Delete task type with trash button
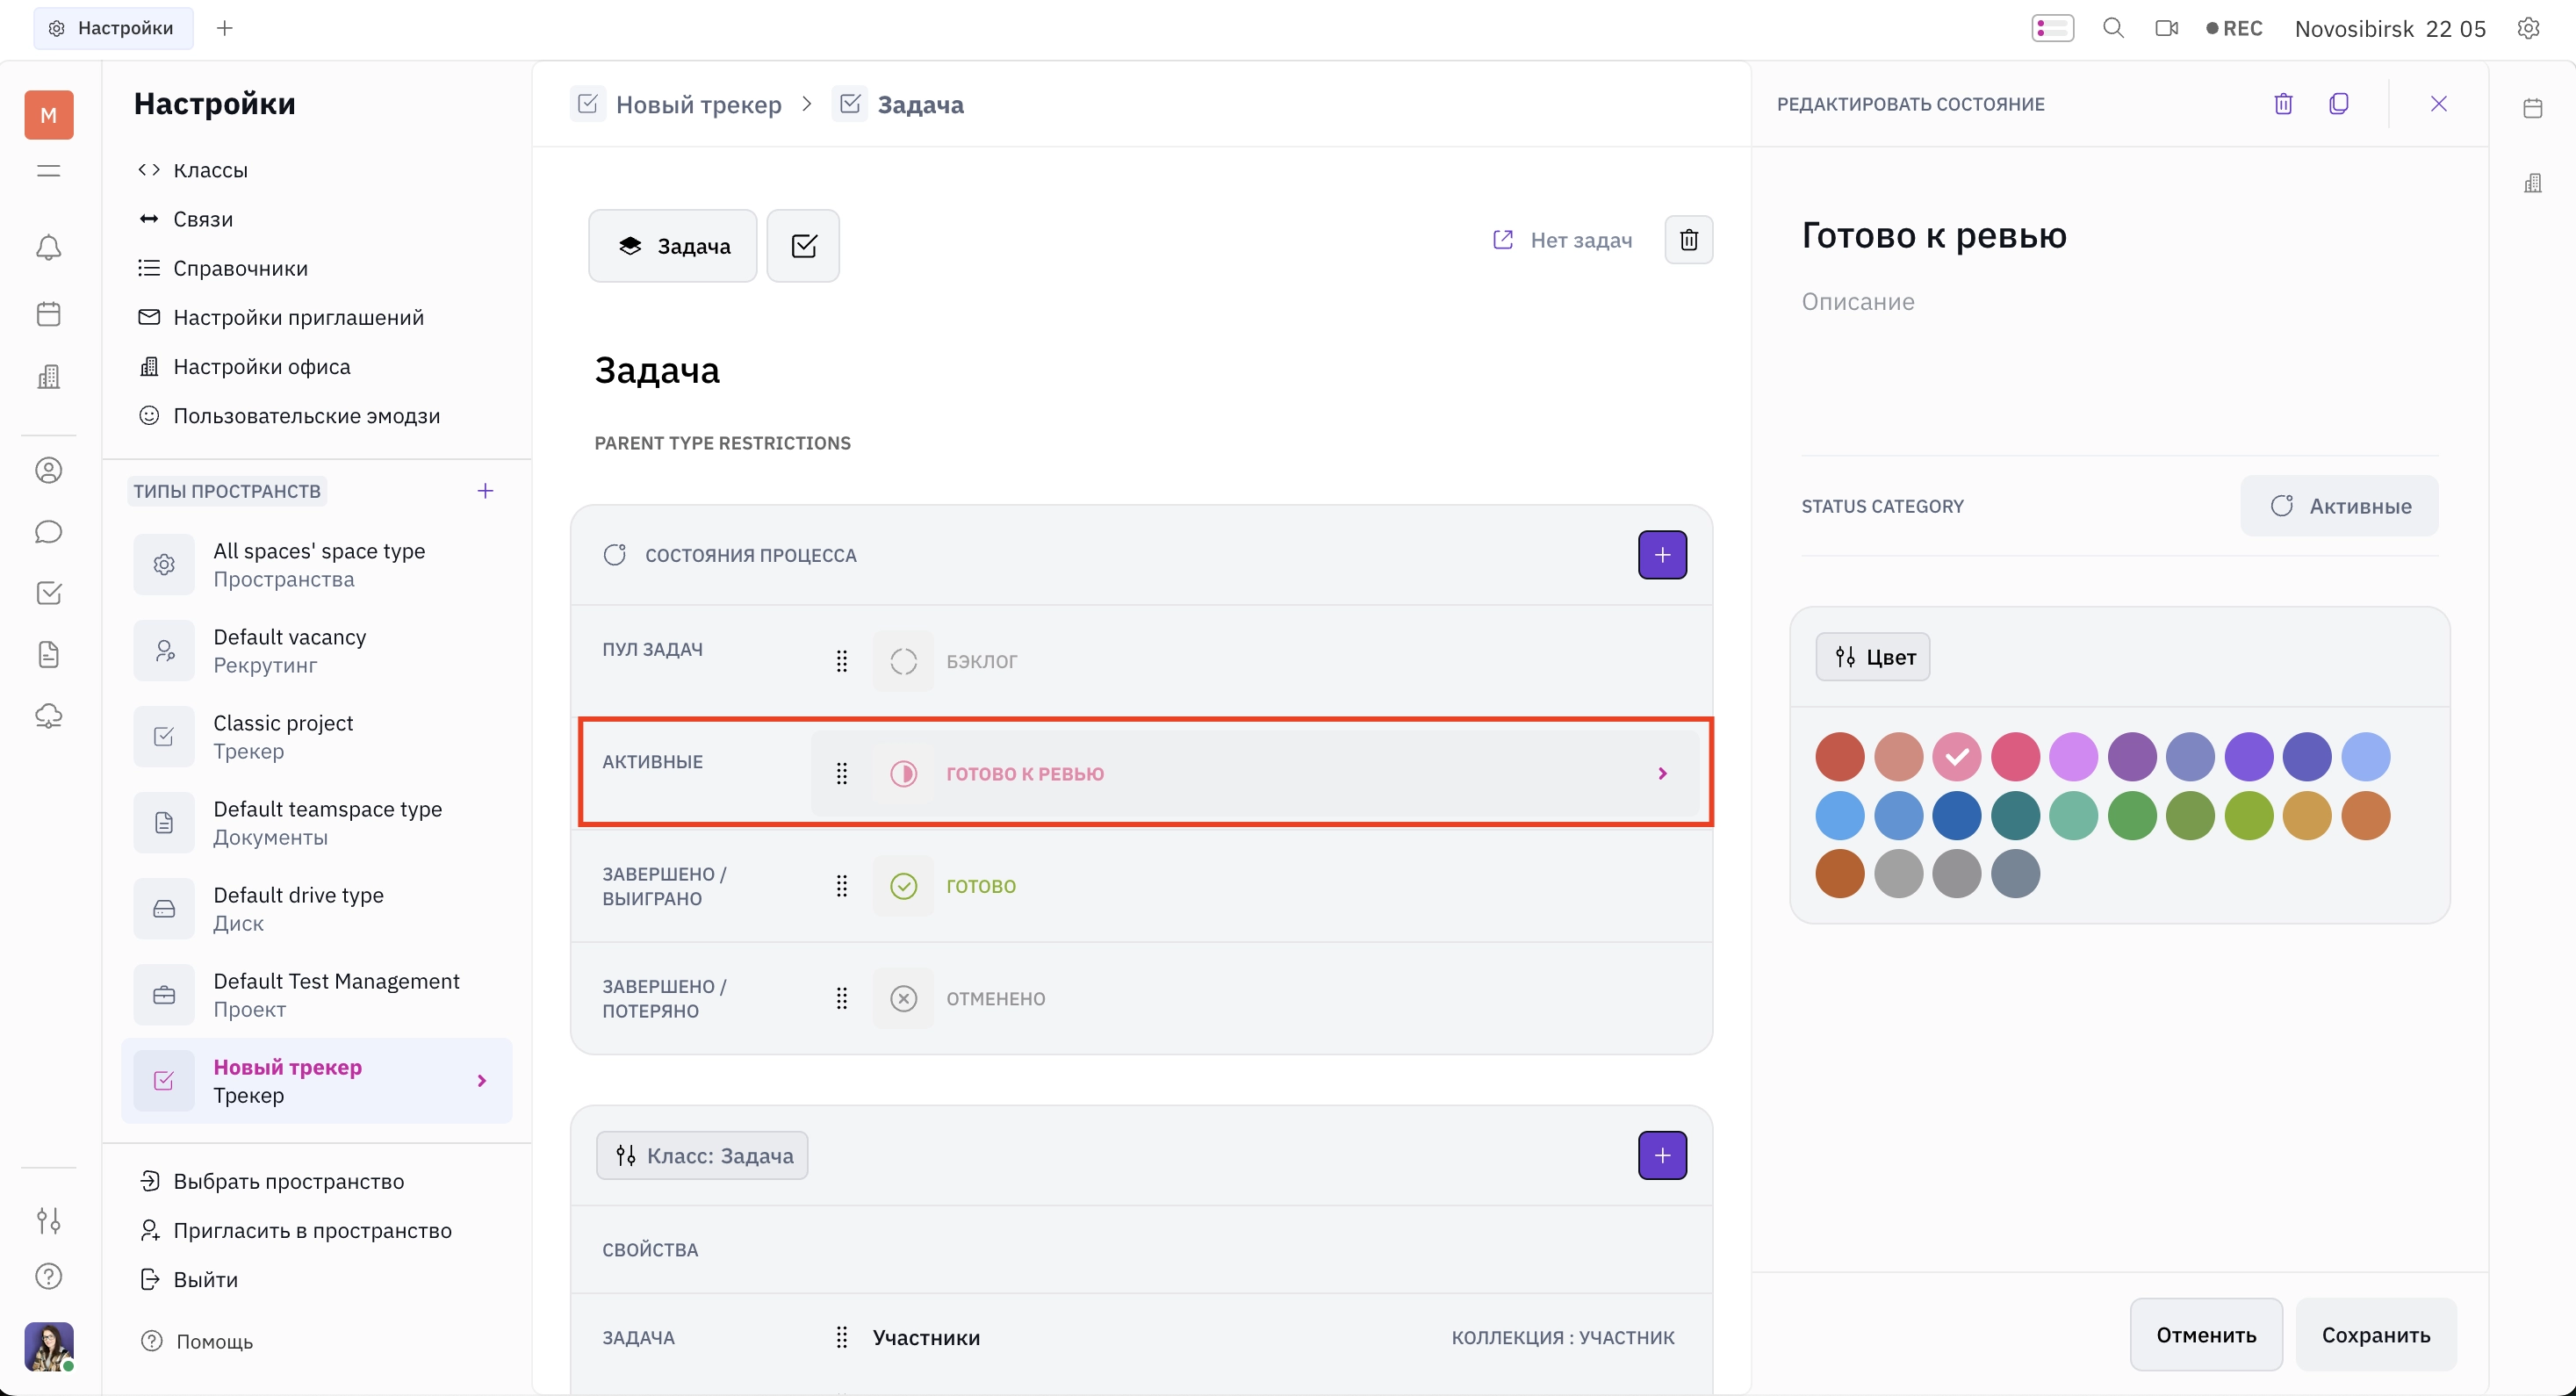 tap(1688, 240)
